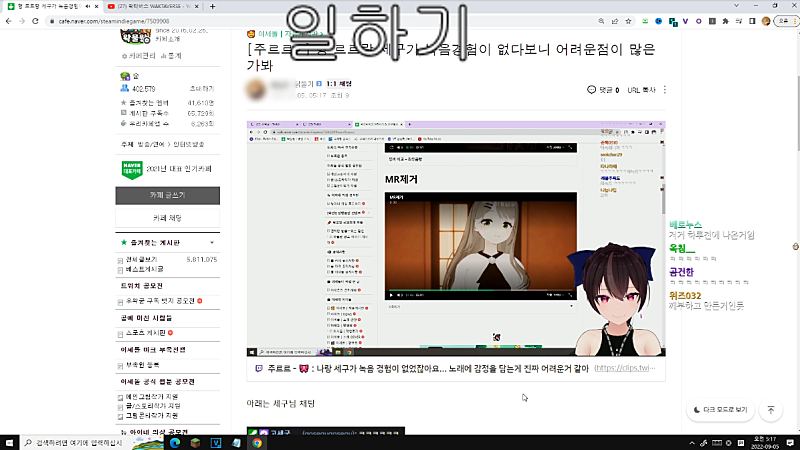Open the tab search chevron
The image size is (800, 450).
click(736, 6)
